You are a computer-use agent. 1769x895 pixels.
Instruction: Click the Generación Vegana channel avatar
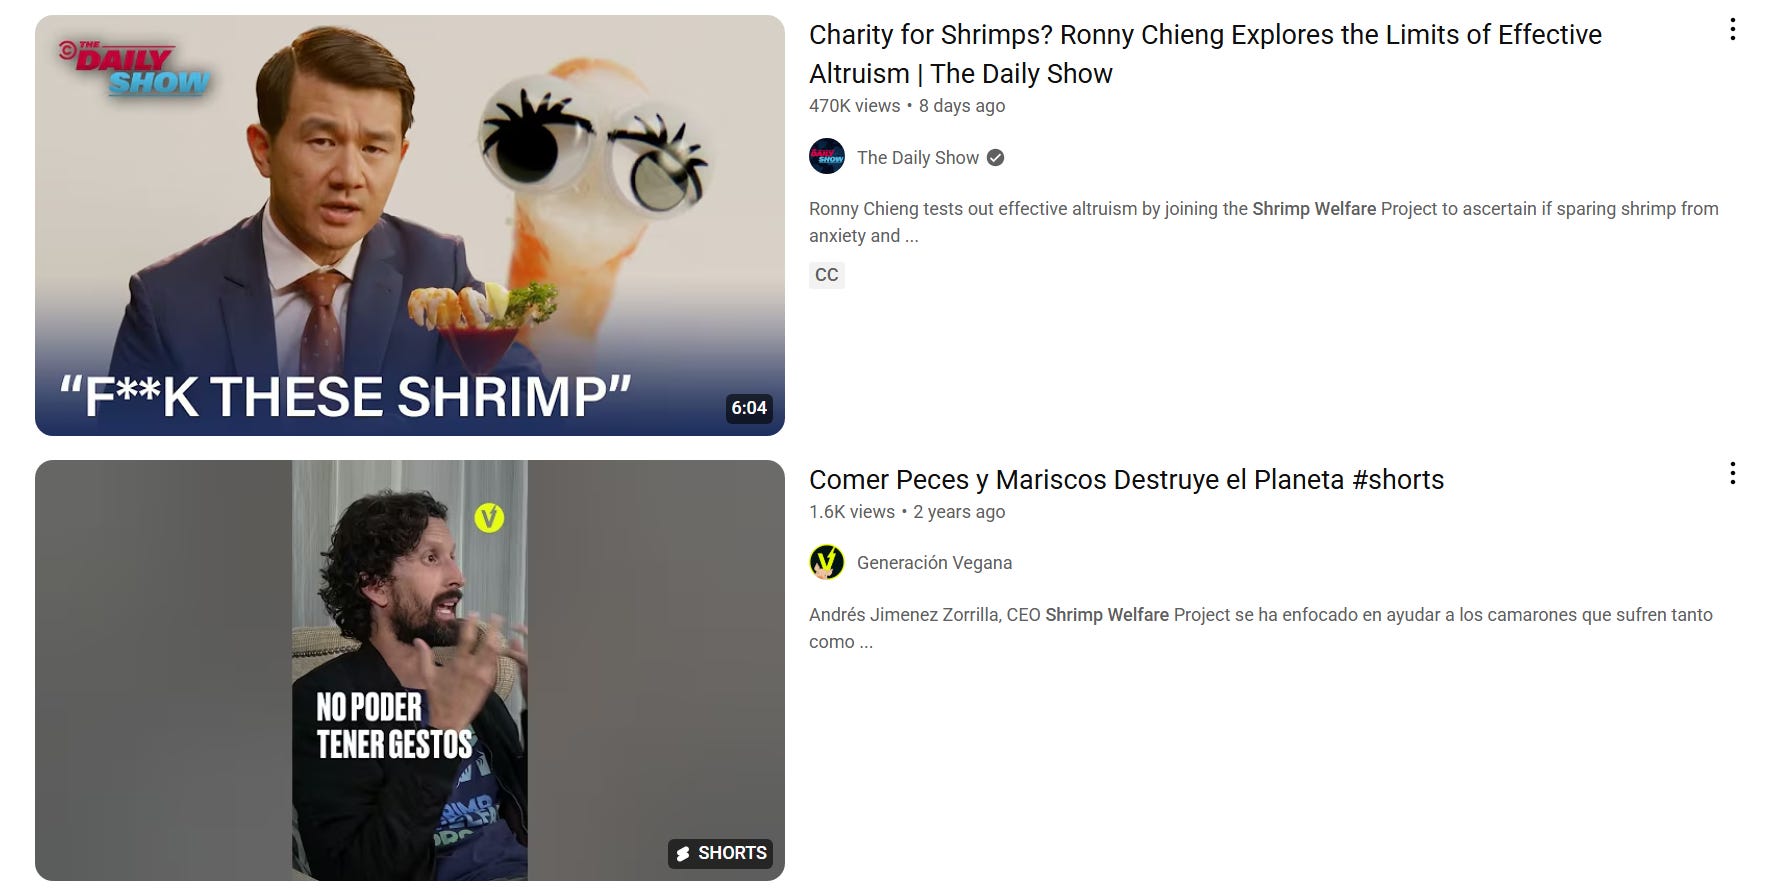point(827,562)
